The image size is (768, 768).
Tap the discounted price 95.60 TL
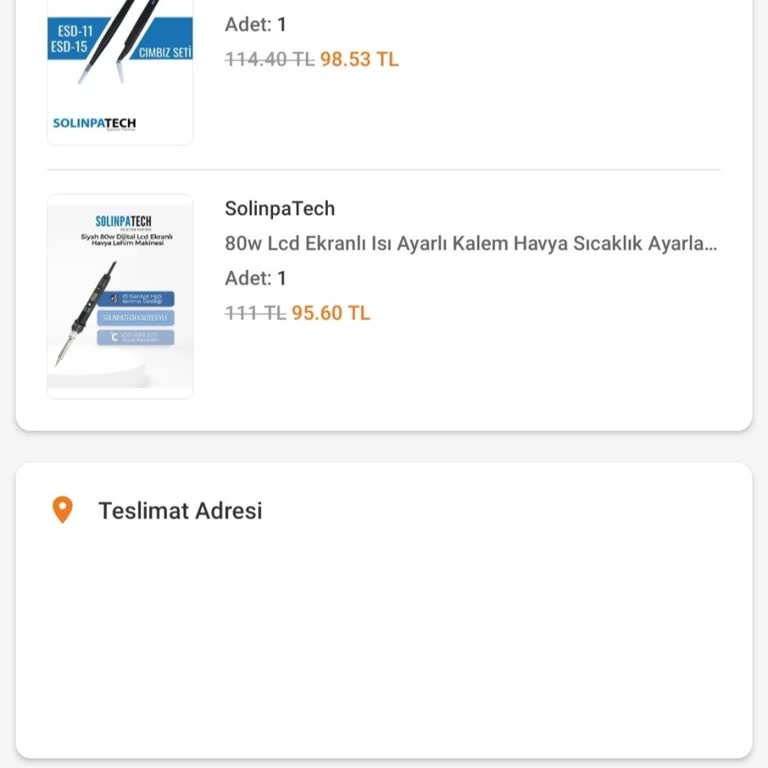(331, 313)
